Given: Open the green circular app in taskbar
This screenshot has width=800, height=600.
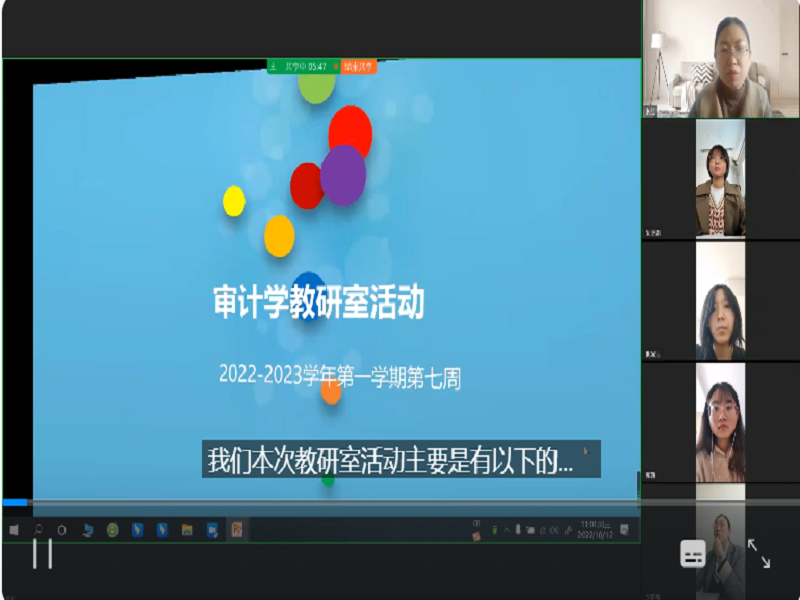Looking at the screenshot, I should pos(112,530).
